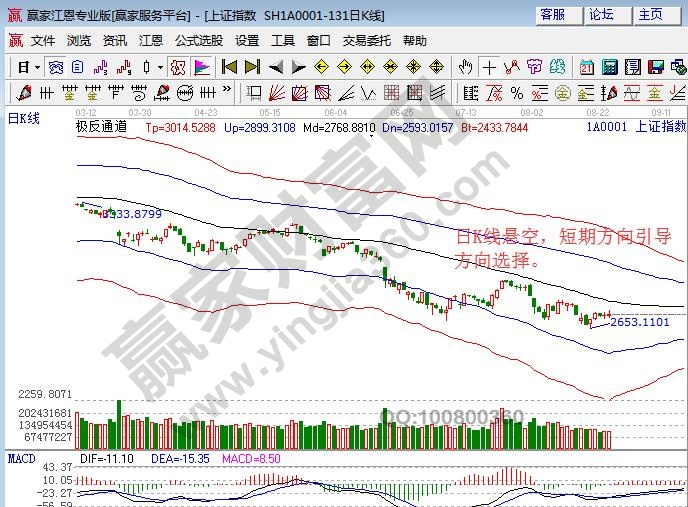Viewport: 688px width, 507px height.
Task: Select the hand pan tool
Action: (x=465, y=67)
